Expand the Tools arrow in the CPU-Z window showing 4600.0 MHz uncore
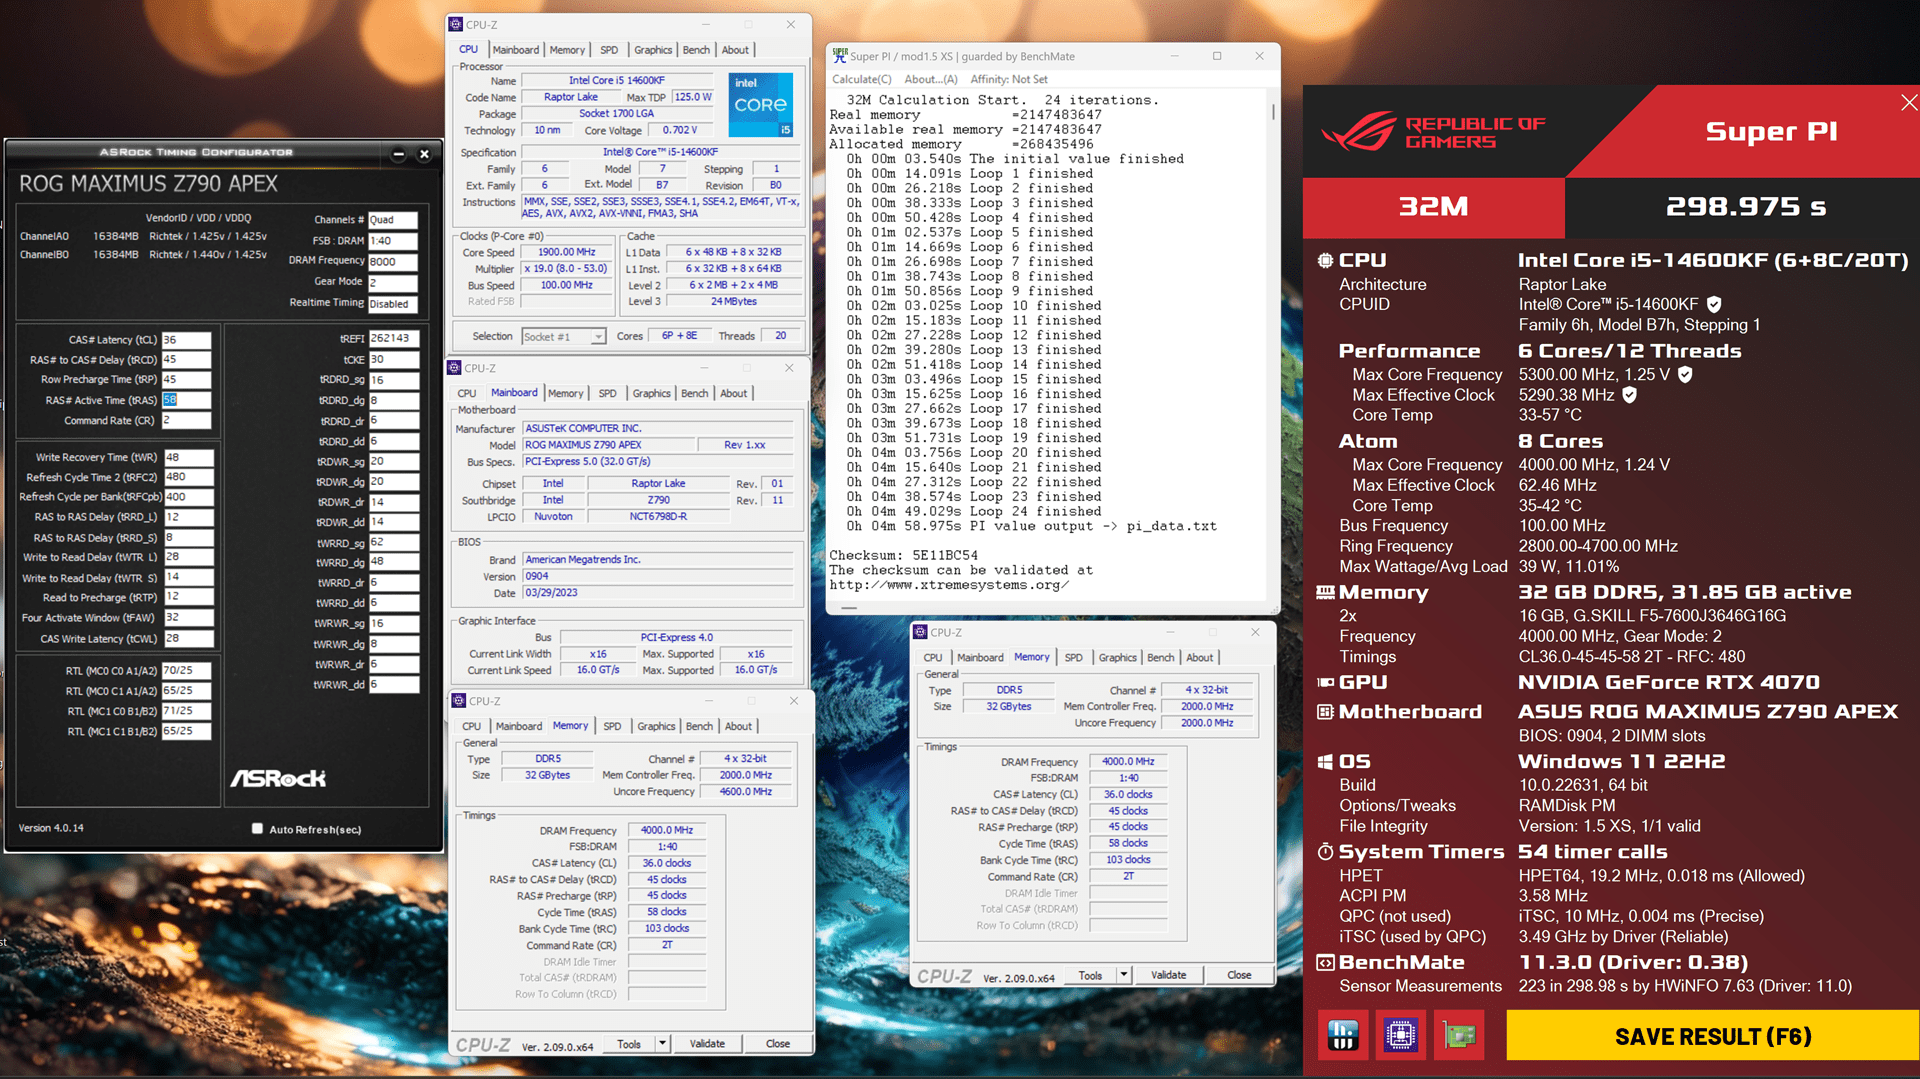1920x1079 pixels. tap(662, 1044)
